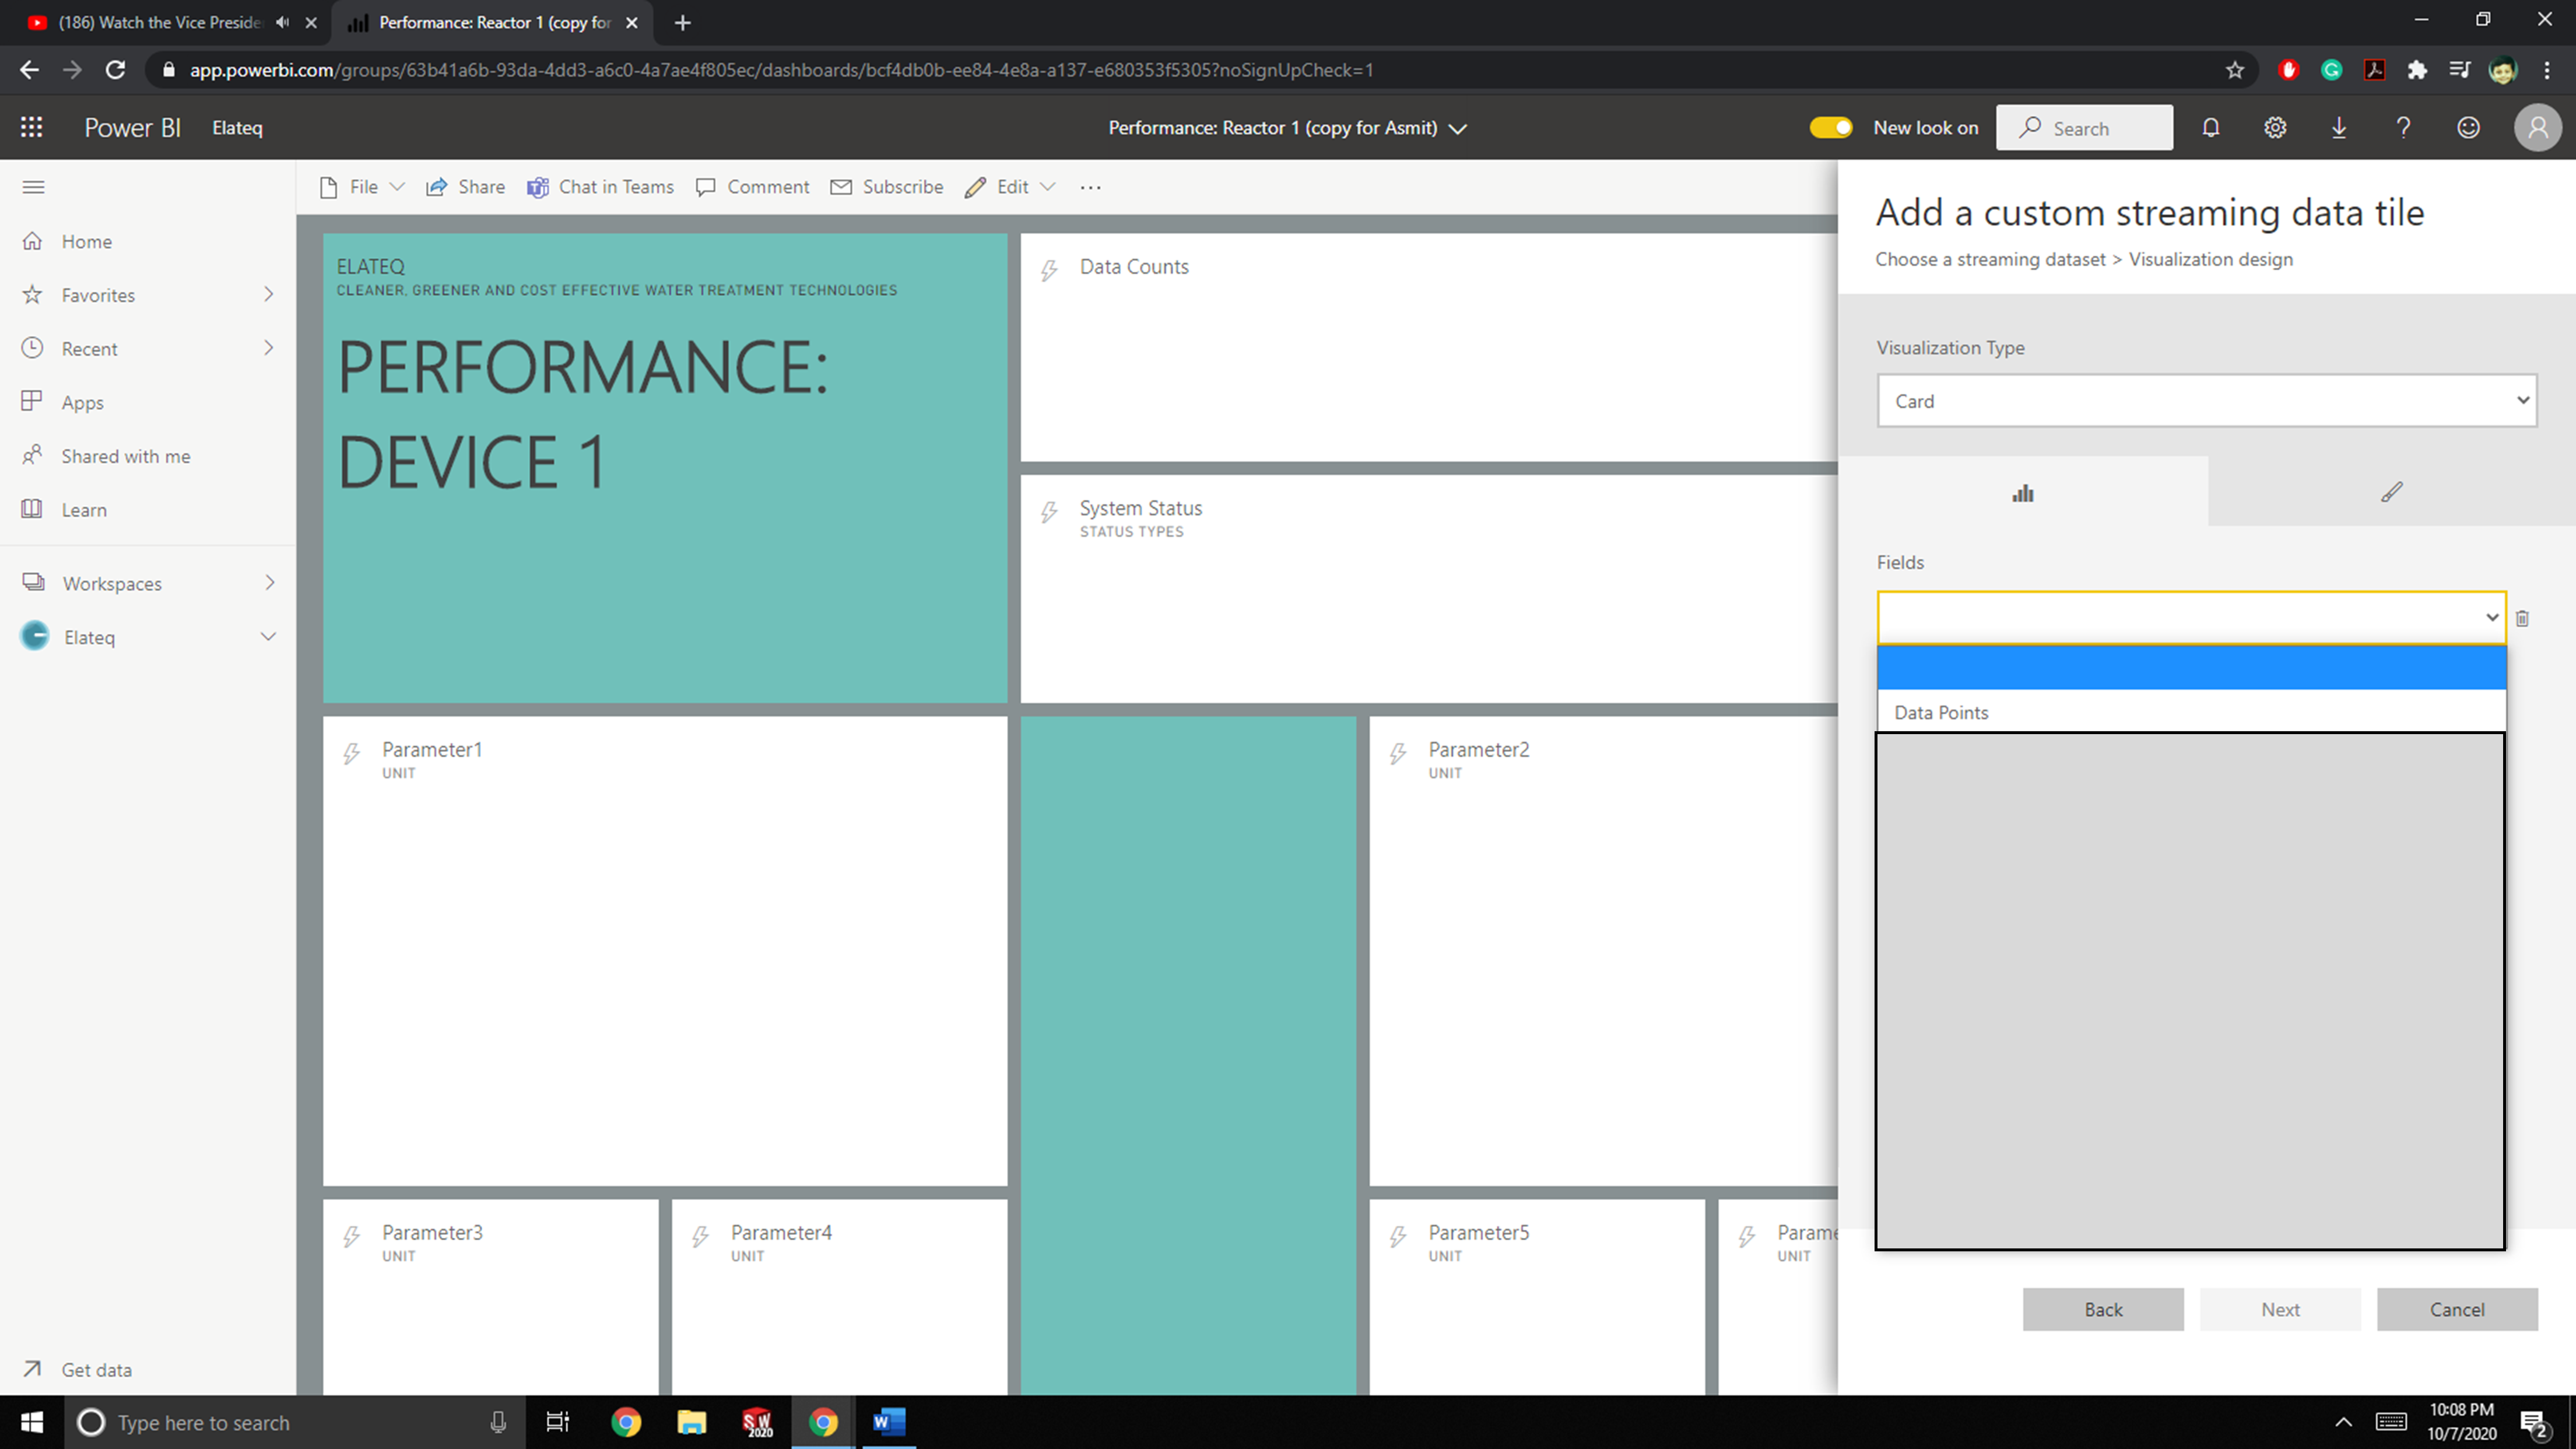Open more options ellipsis in toolbar
The image size is (2576, 1449).
tap(1090, 187)
